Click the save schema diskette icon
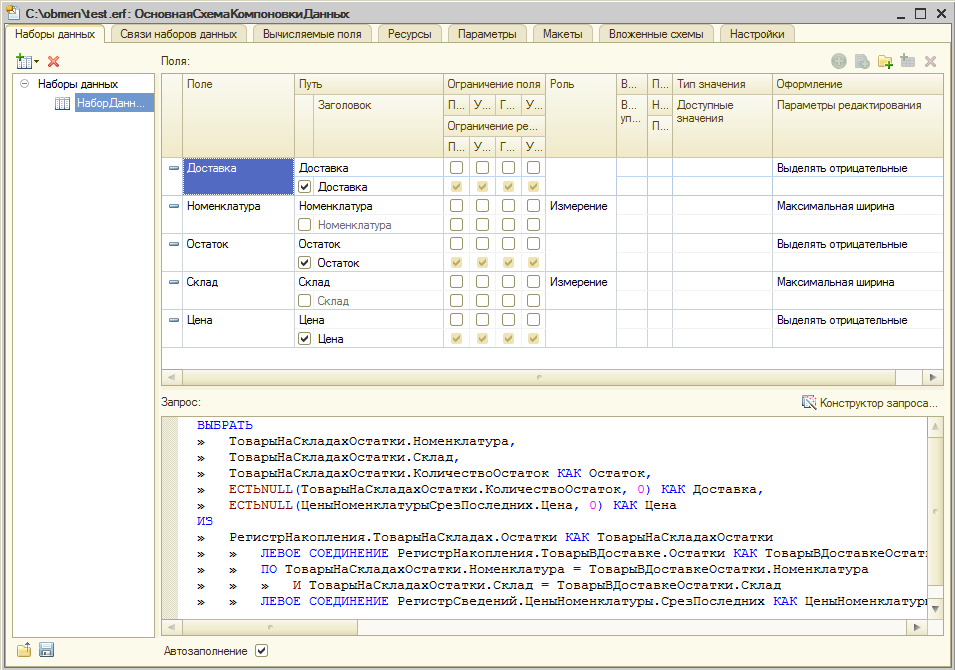Screen dimensions: 955x670 (46, 650)
